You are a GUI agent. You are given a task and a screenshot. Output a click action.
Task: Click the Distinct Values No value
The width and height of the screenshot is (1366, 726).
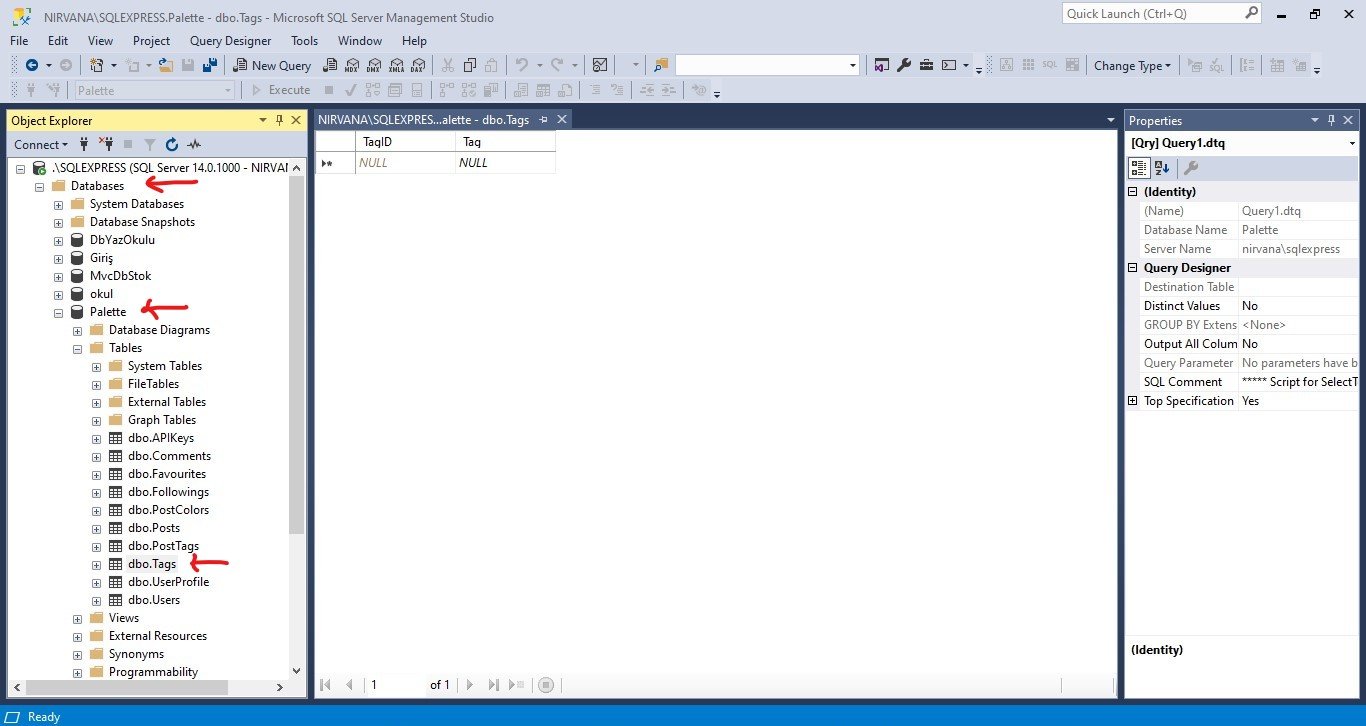click(x=1298, y=306)
